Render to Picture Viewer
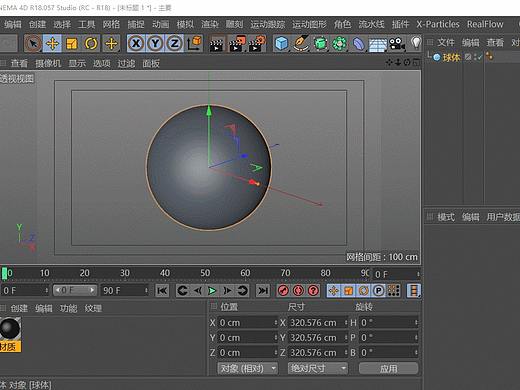This screenshot has height=390, width=520. [237, 44]
